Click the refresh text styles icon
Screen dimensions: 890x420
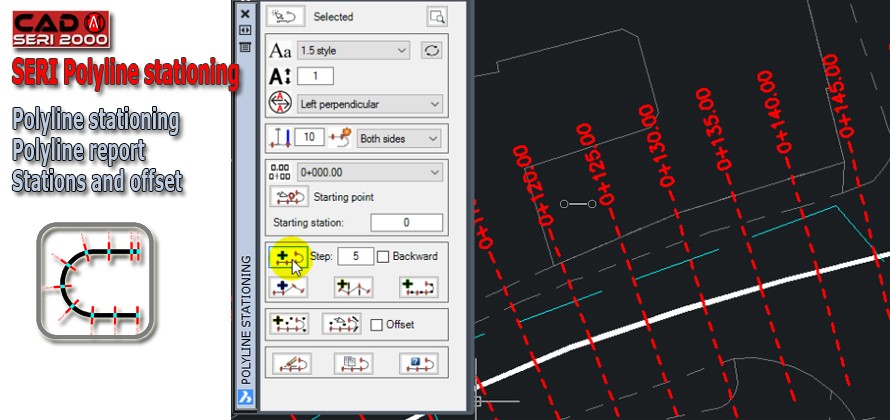431,50
